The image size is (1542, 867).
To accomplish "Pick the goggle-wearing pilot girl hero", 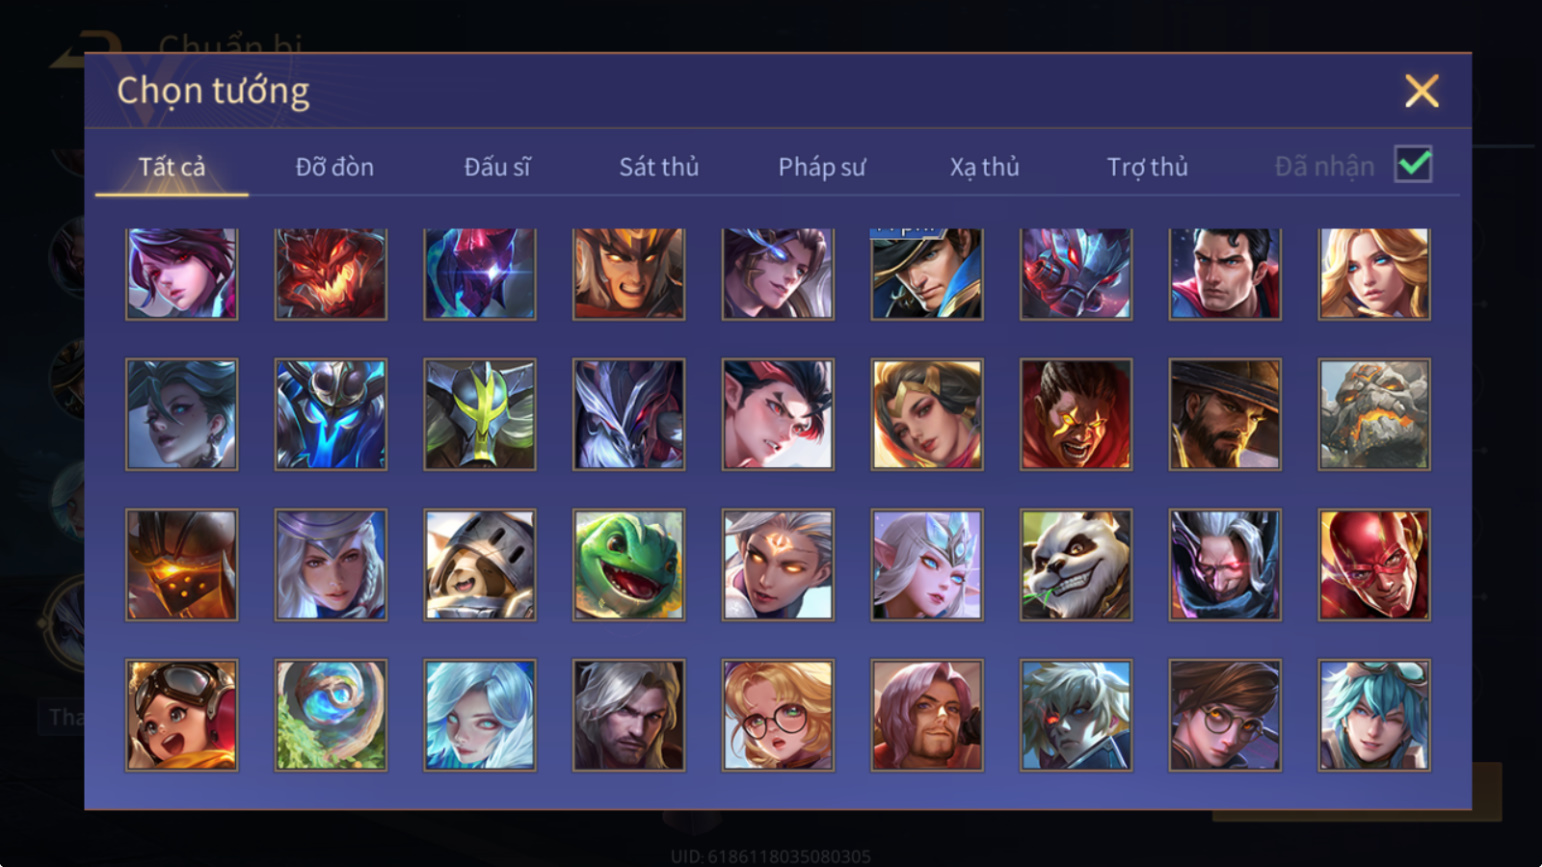I will (x=182, y=715).
